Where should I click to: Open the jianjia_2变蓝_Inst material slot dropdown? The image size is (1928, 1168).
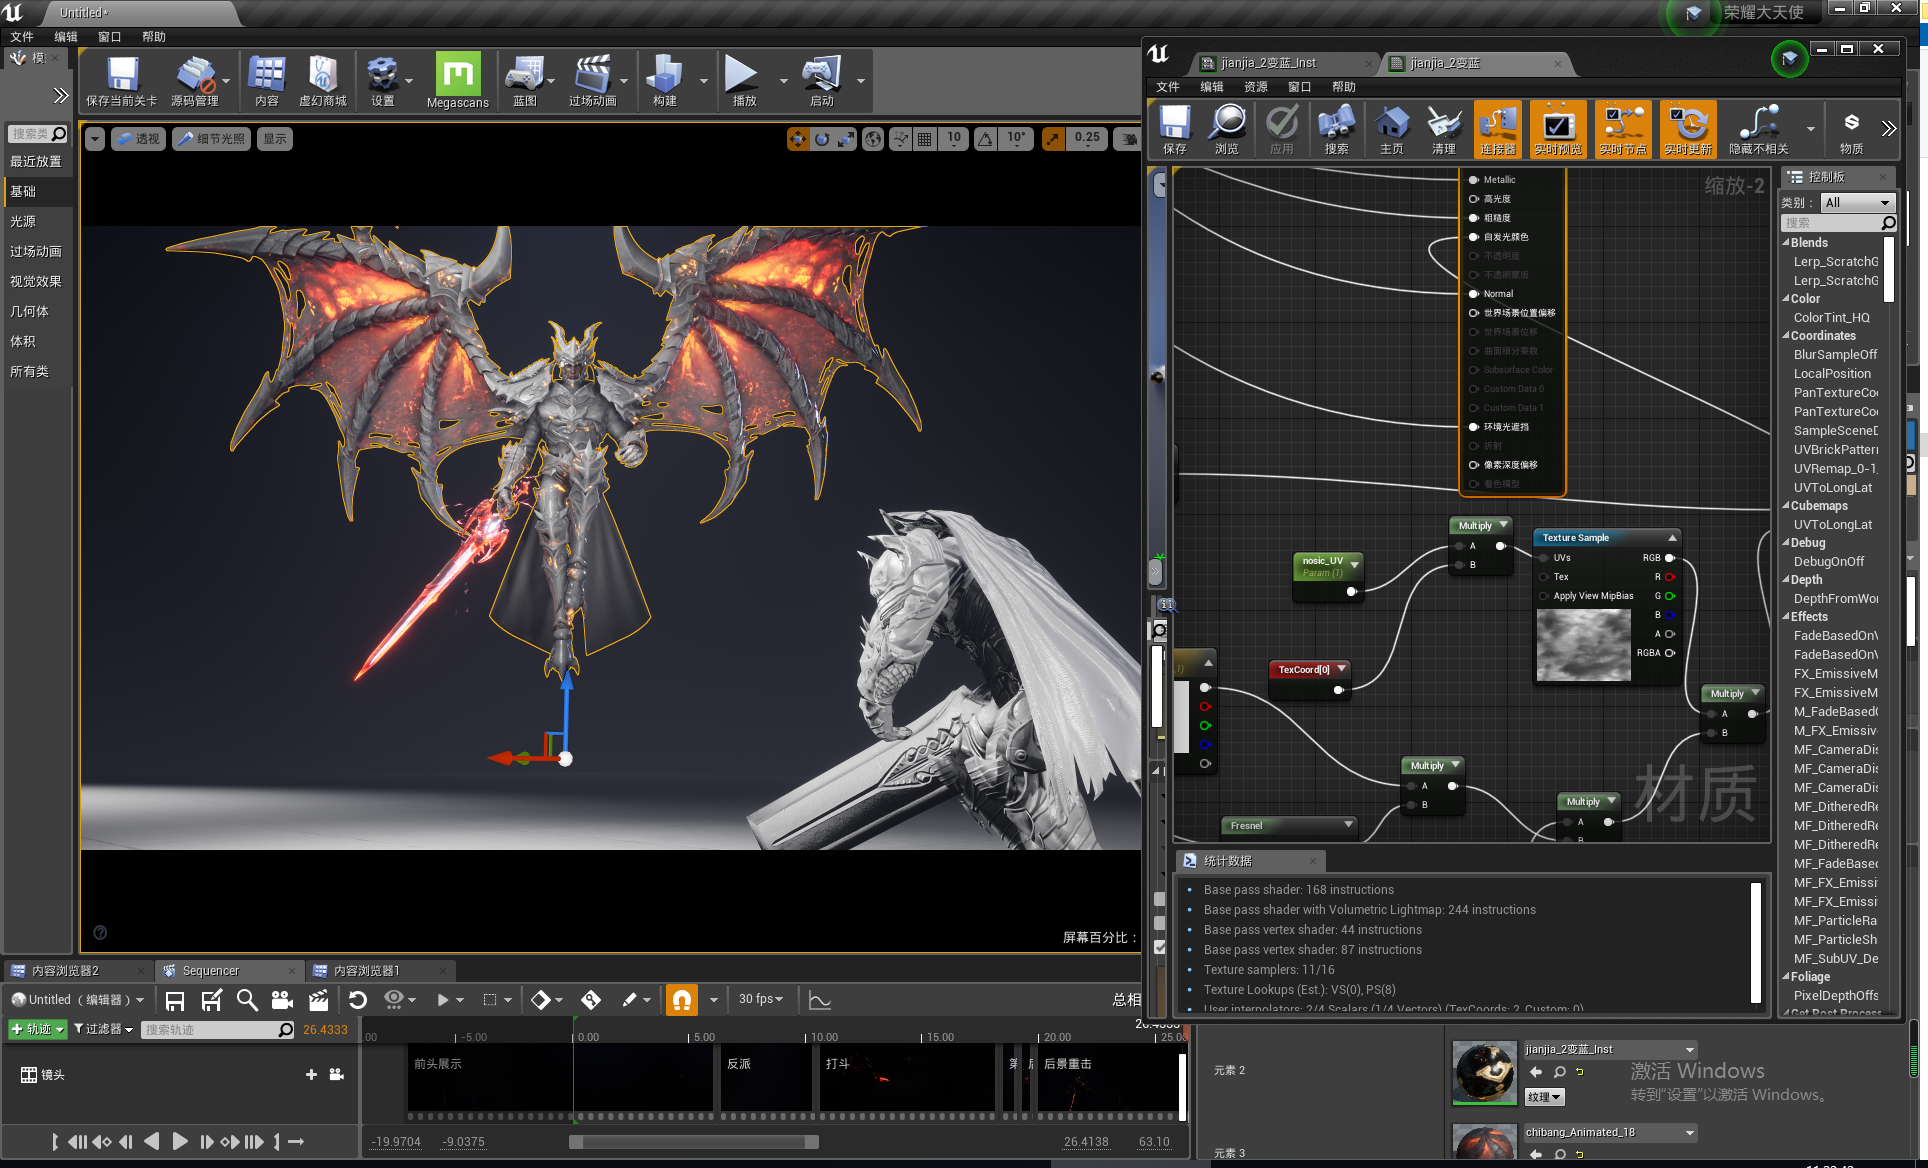1610,1050
